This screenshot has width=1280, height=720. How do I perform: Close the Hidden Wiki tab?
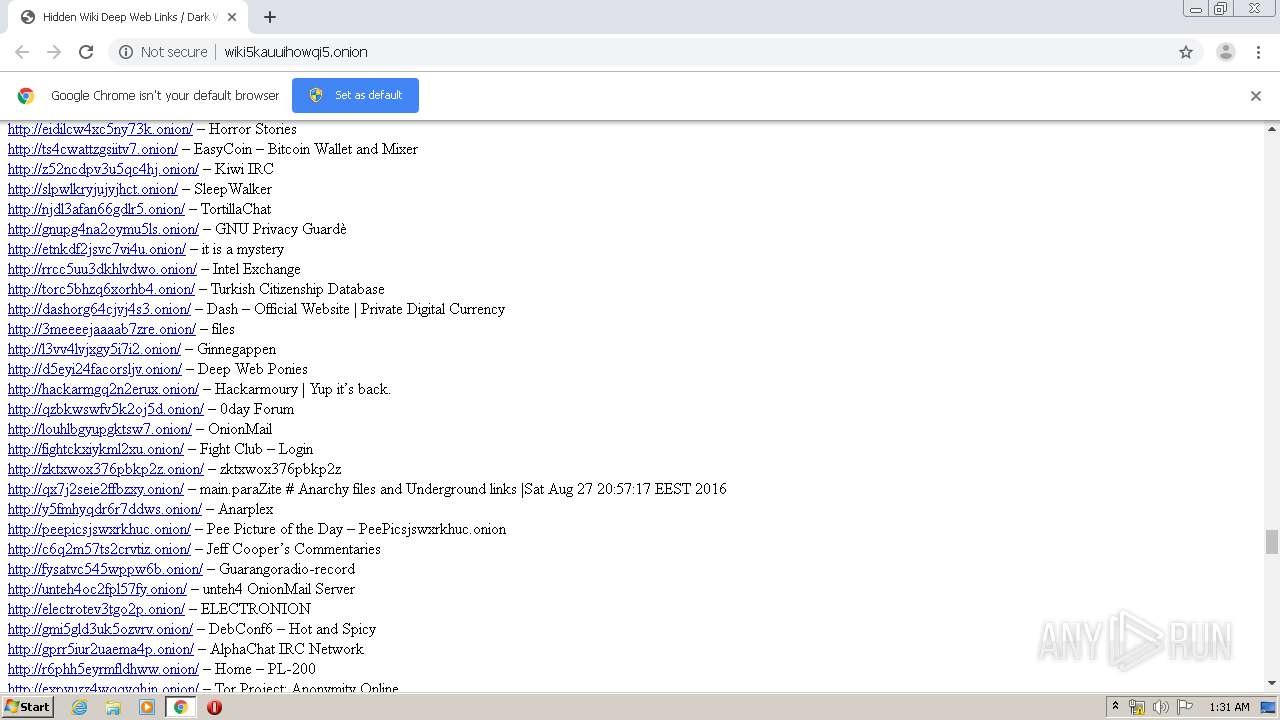(x=233, y=17)
